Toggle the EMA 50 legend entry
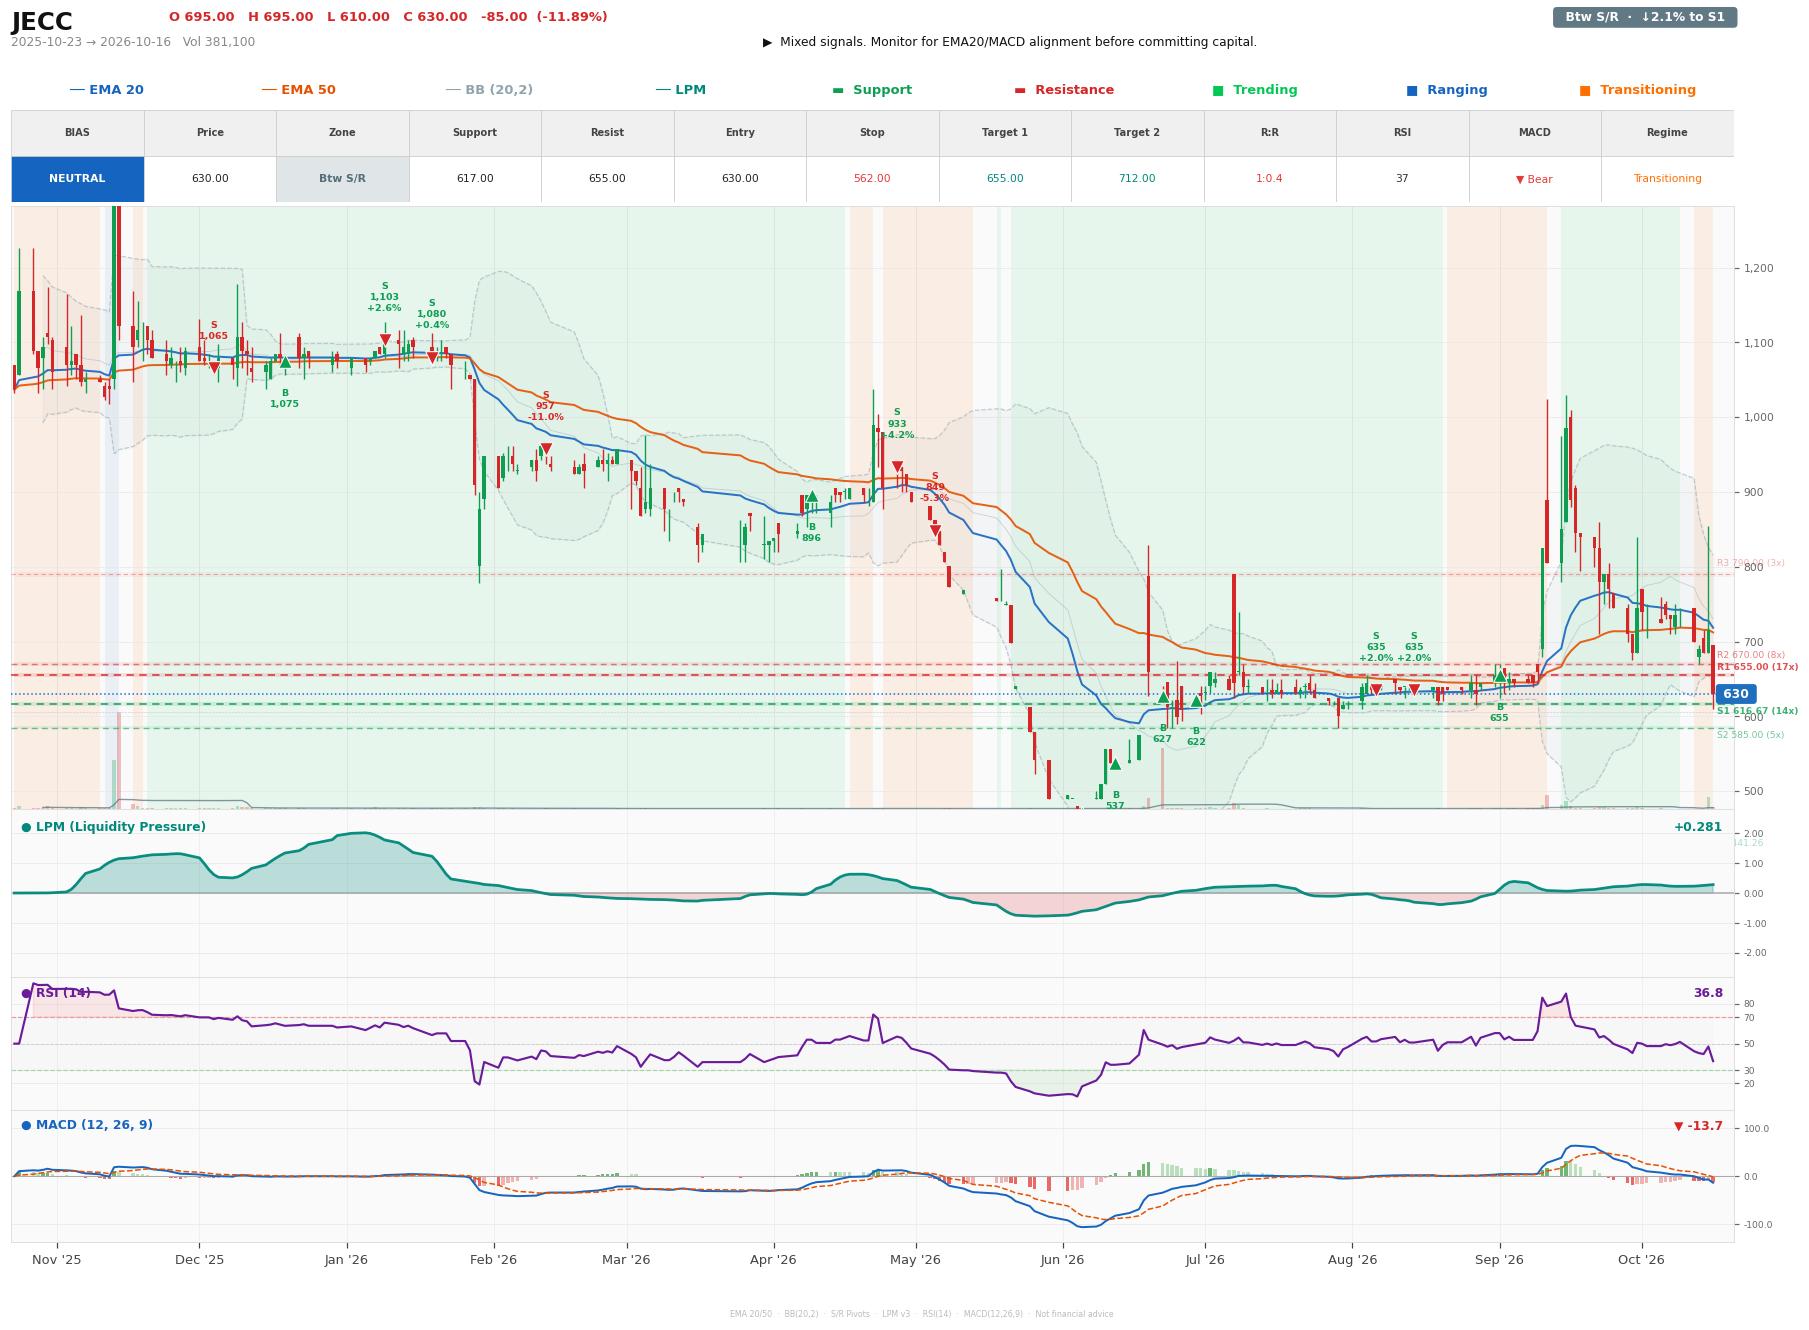 (298, 90)
